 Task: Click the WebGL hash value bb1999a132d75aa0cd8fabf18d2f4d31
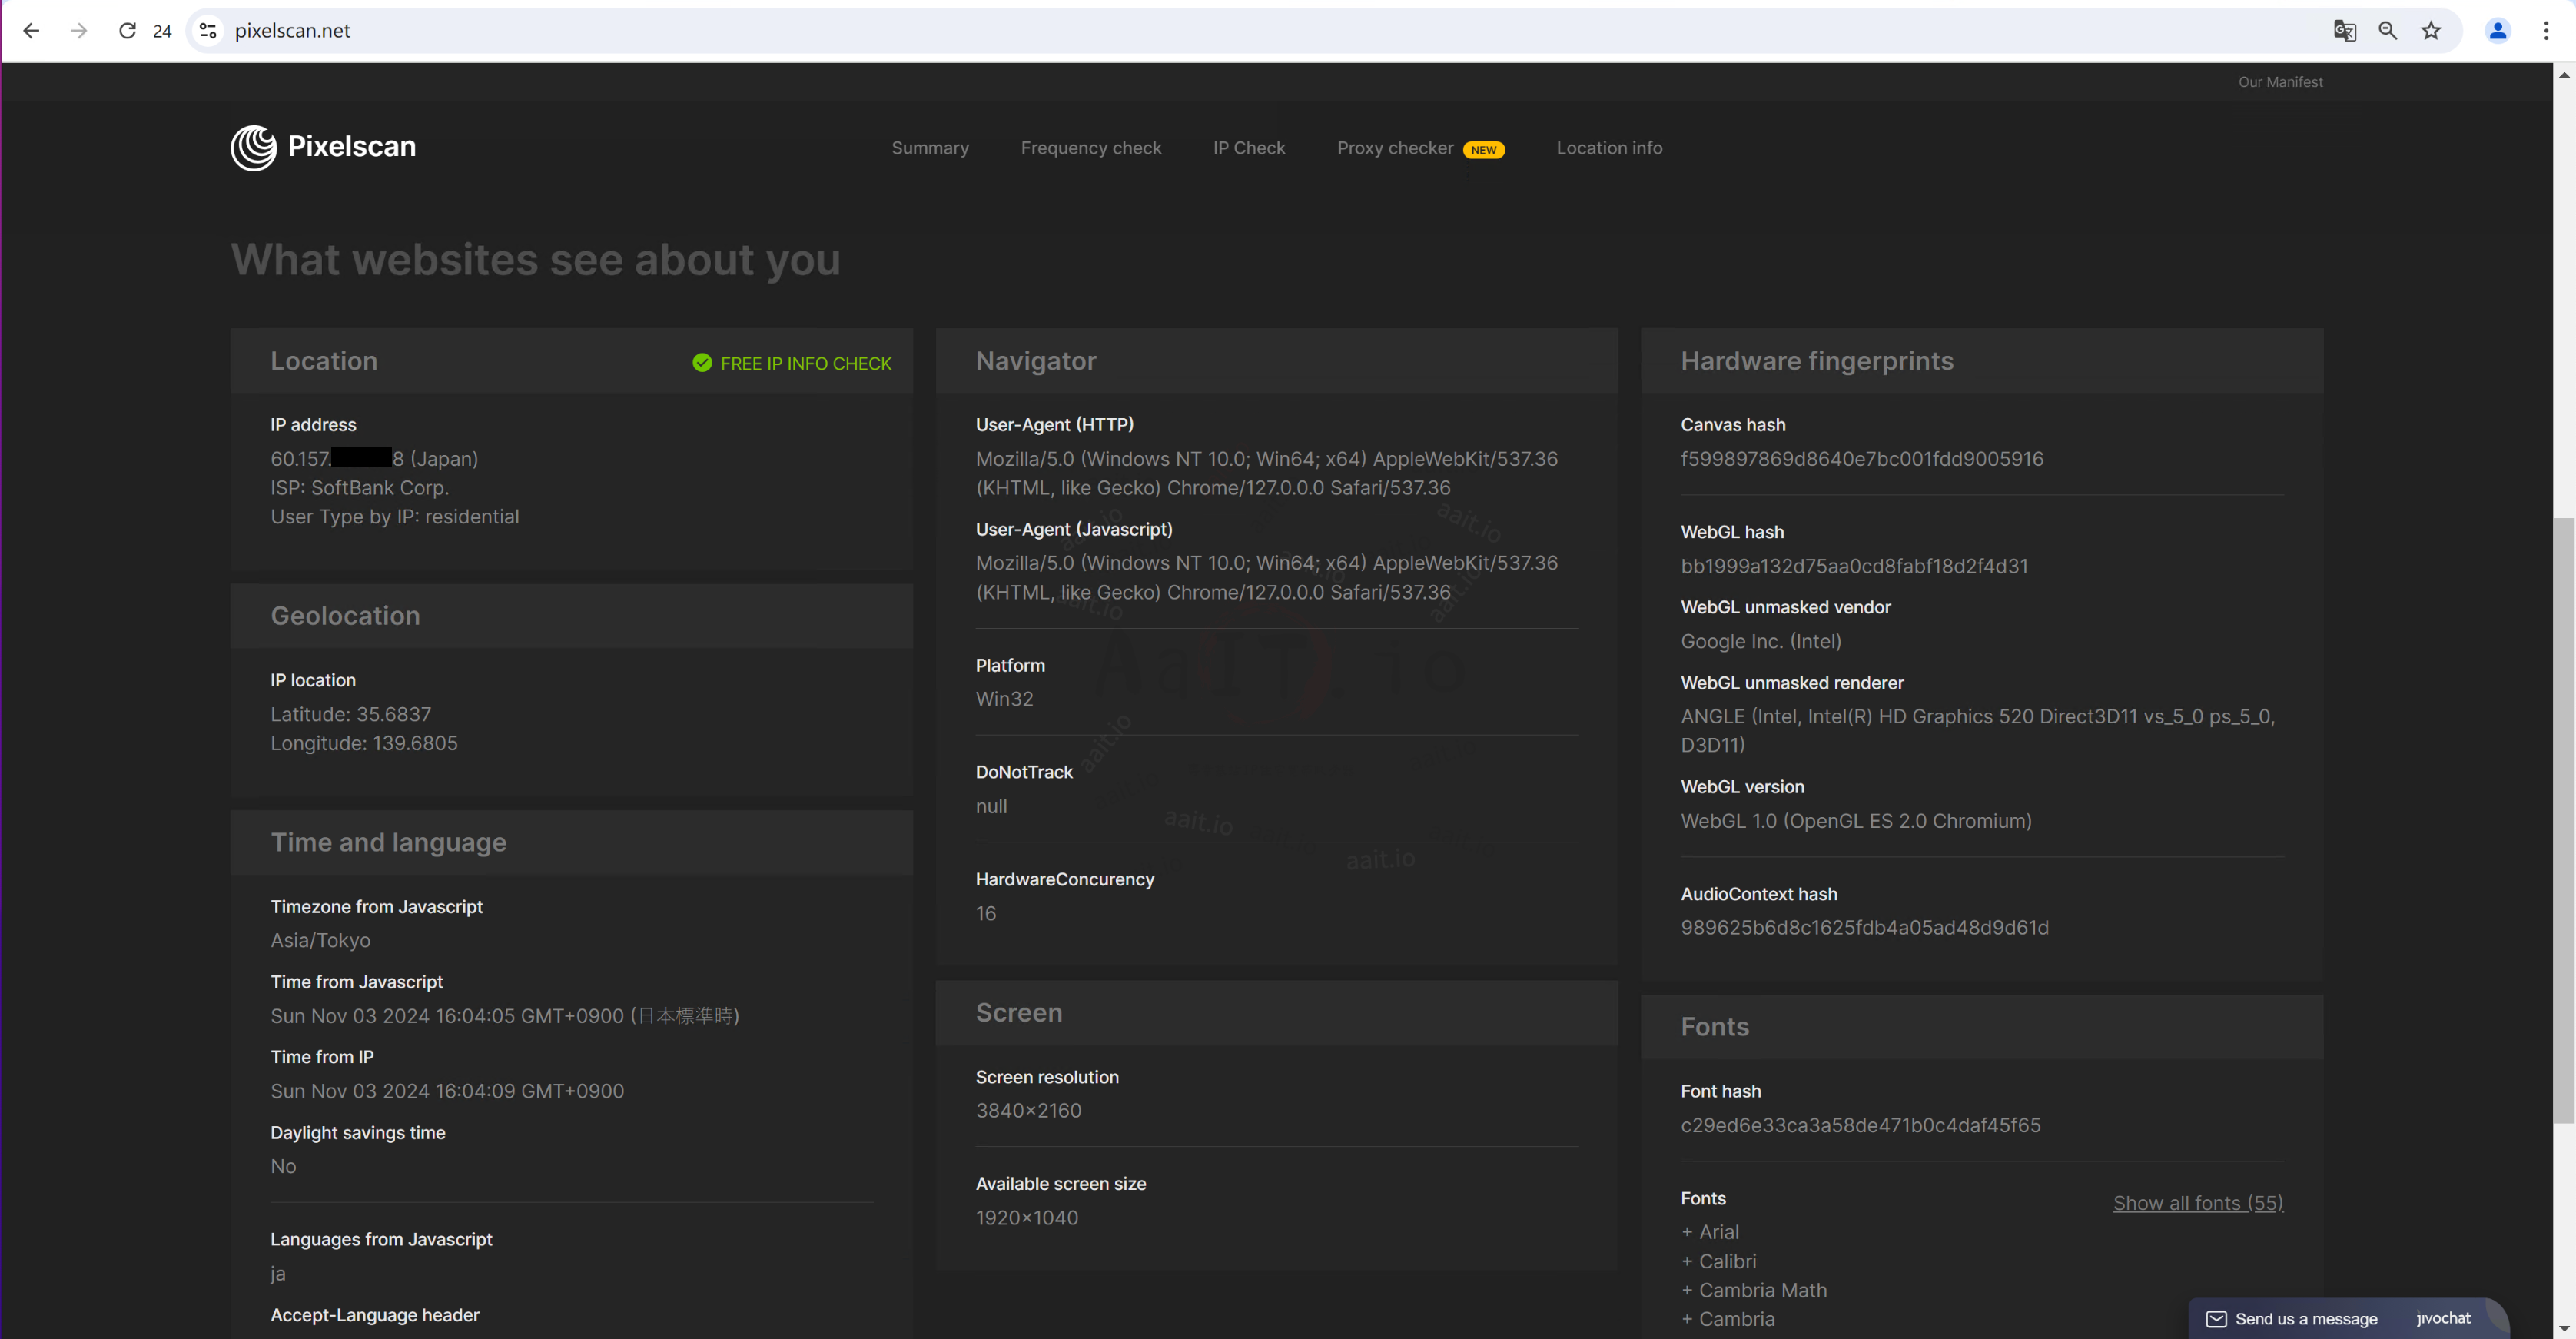tap(1854, 566)
